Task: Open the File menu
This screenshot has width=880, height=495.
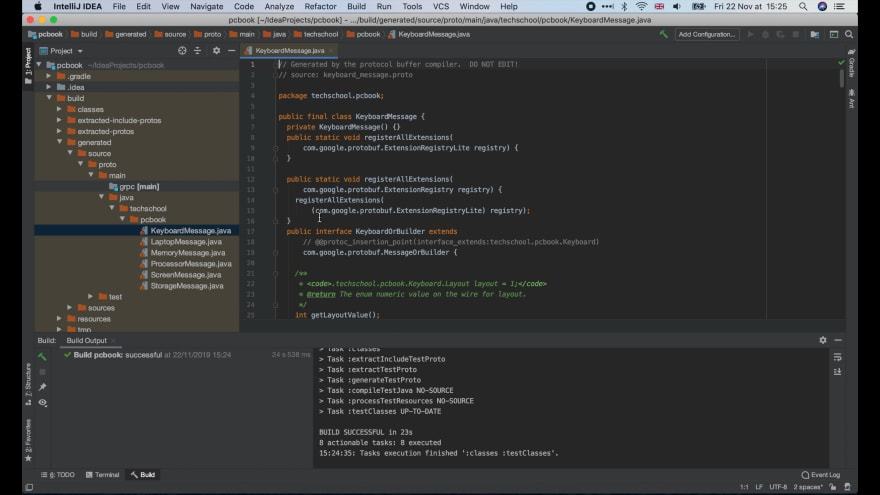Action: [x=119, y=6]
